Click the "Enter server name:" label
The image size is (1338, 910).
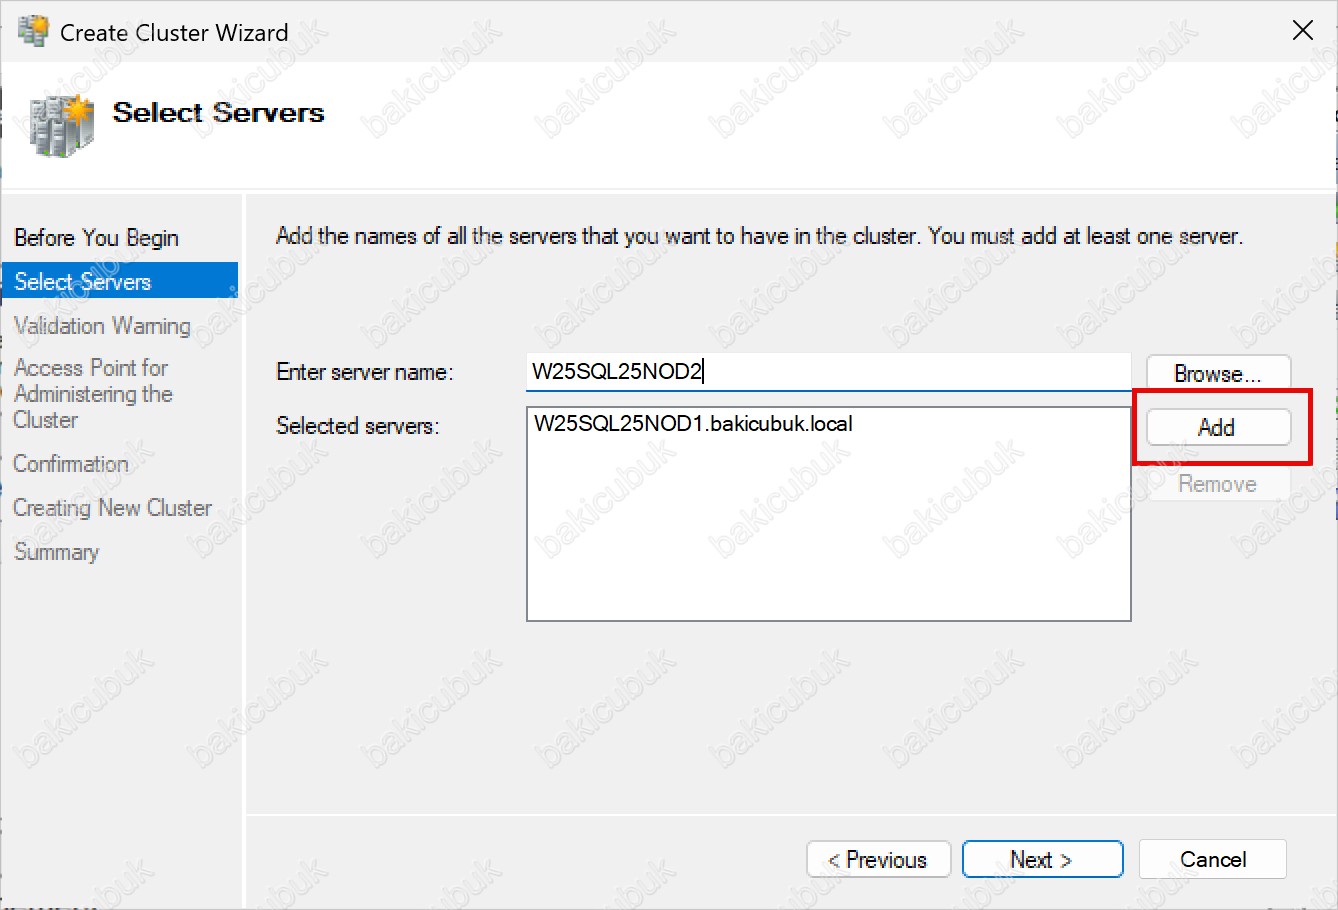click(x=365, y=373)
